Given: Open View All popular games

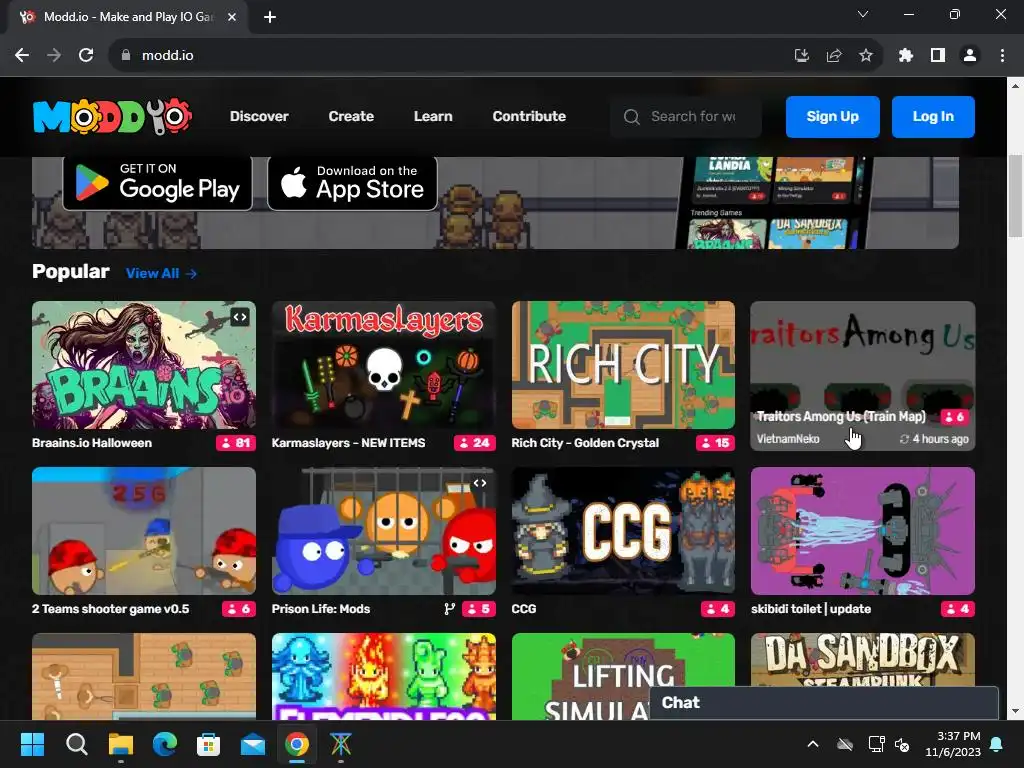Looking at the screenshot, I should click(161, 274).
